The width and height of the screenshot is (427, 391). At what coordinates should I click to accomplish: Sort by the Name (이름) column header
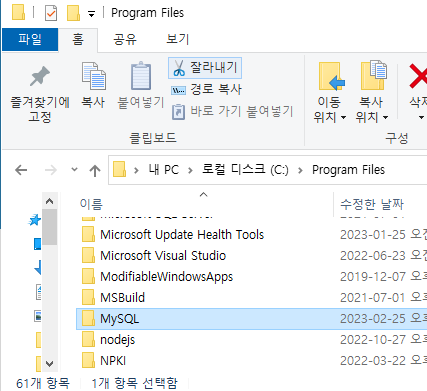(91, 204)
